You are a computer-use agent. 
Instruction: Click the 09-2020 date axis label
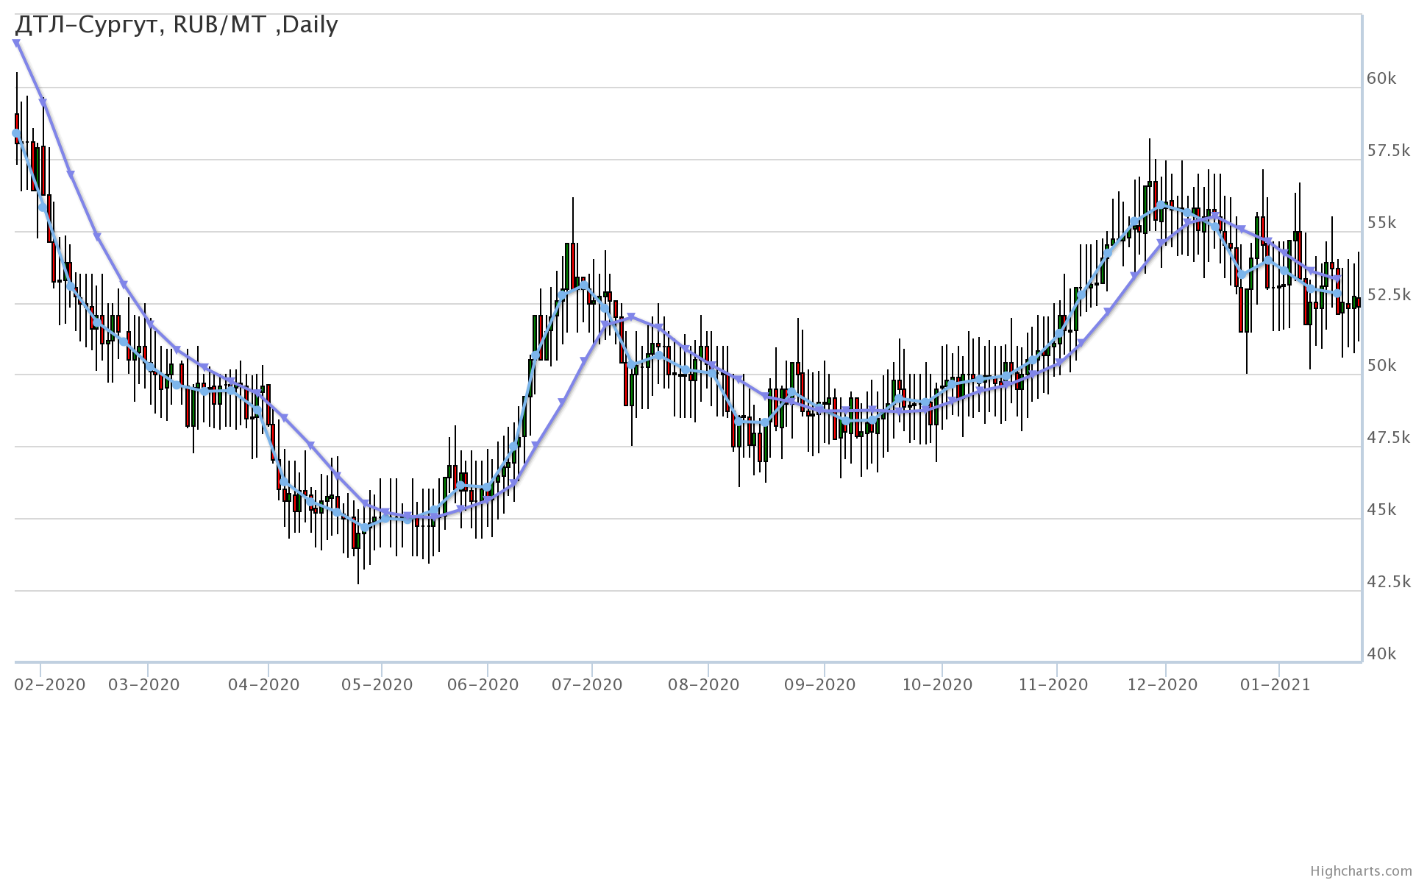(x=820, y=685)
